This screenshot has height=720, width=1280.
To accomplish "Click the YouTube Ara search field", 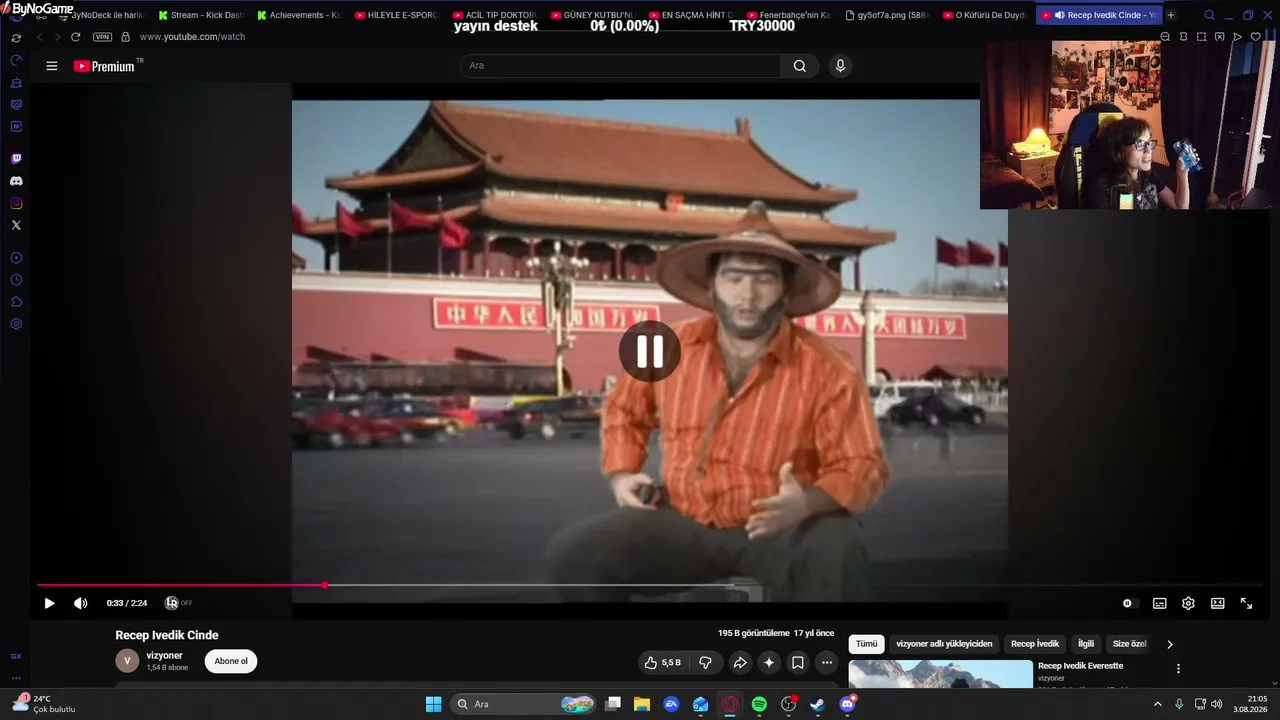I will point(620,66).
